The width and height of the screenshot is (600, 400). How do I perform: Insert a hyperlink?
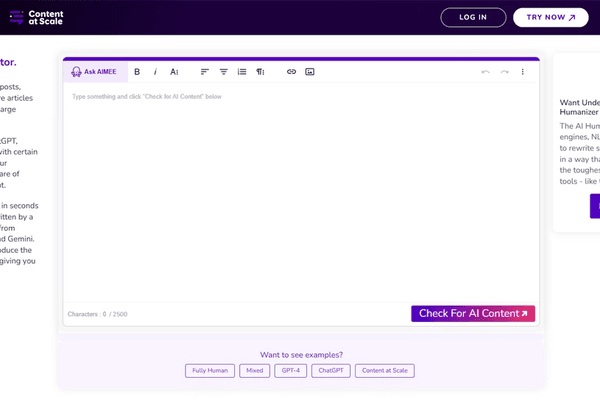coord(291,72)
